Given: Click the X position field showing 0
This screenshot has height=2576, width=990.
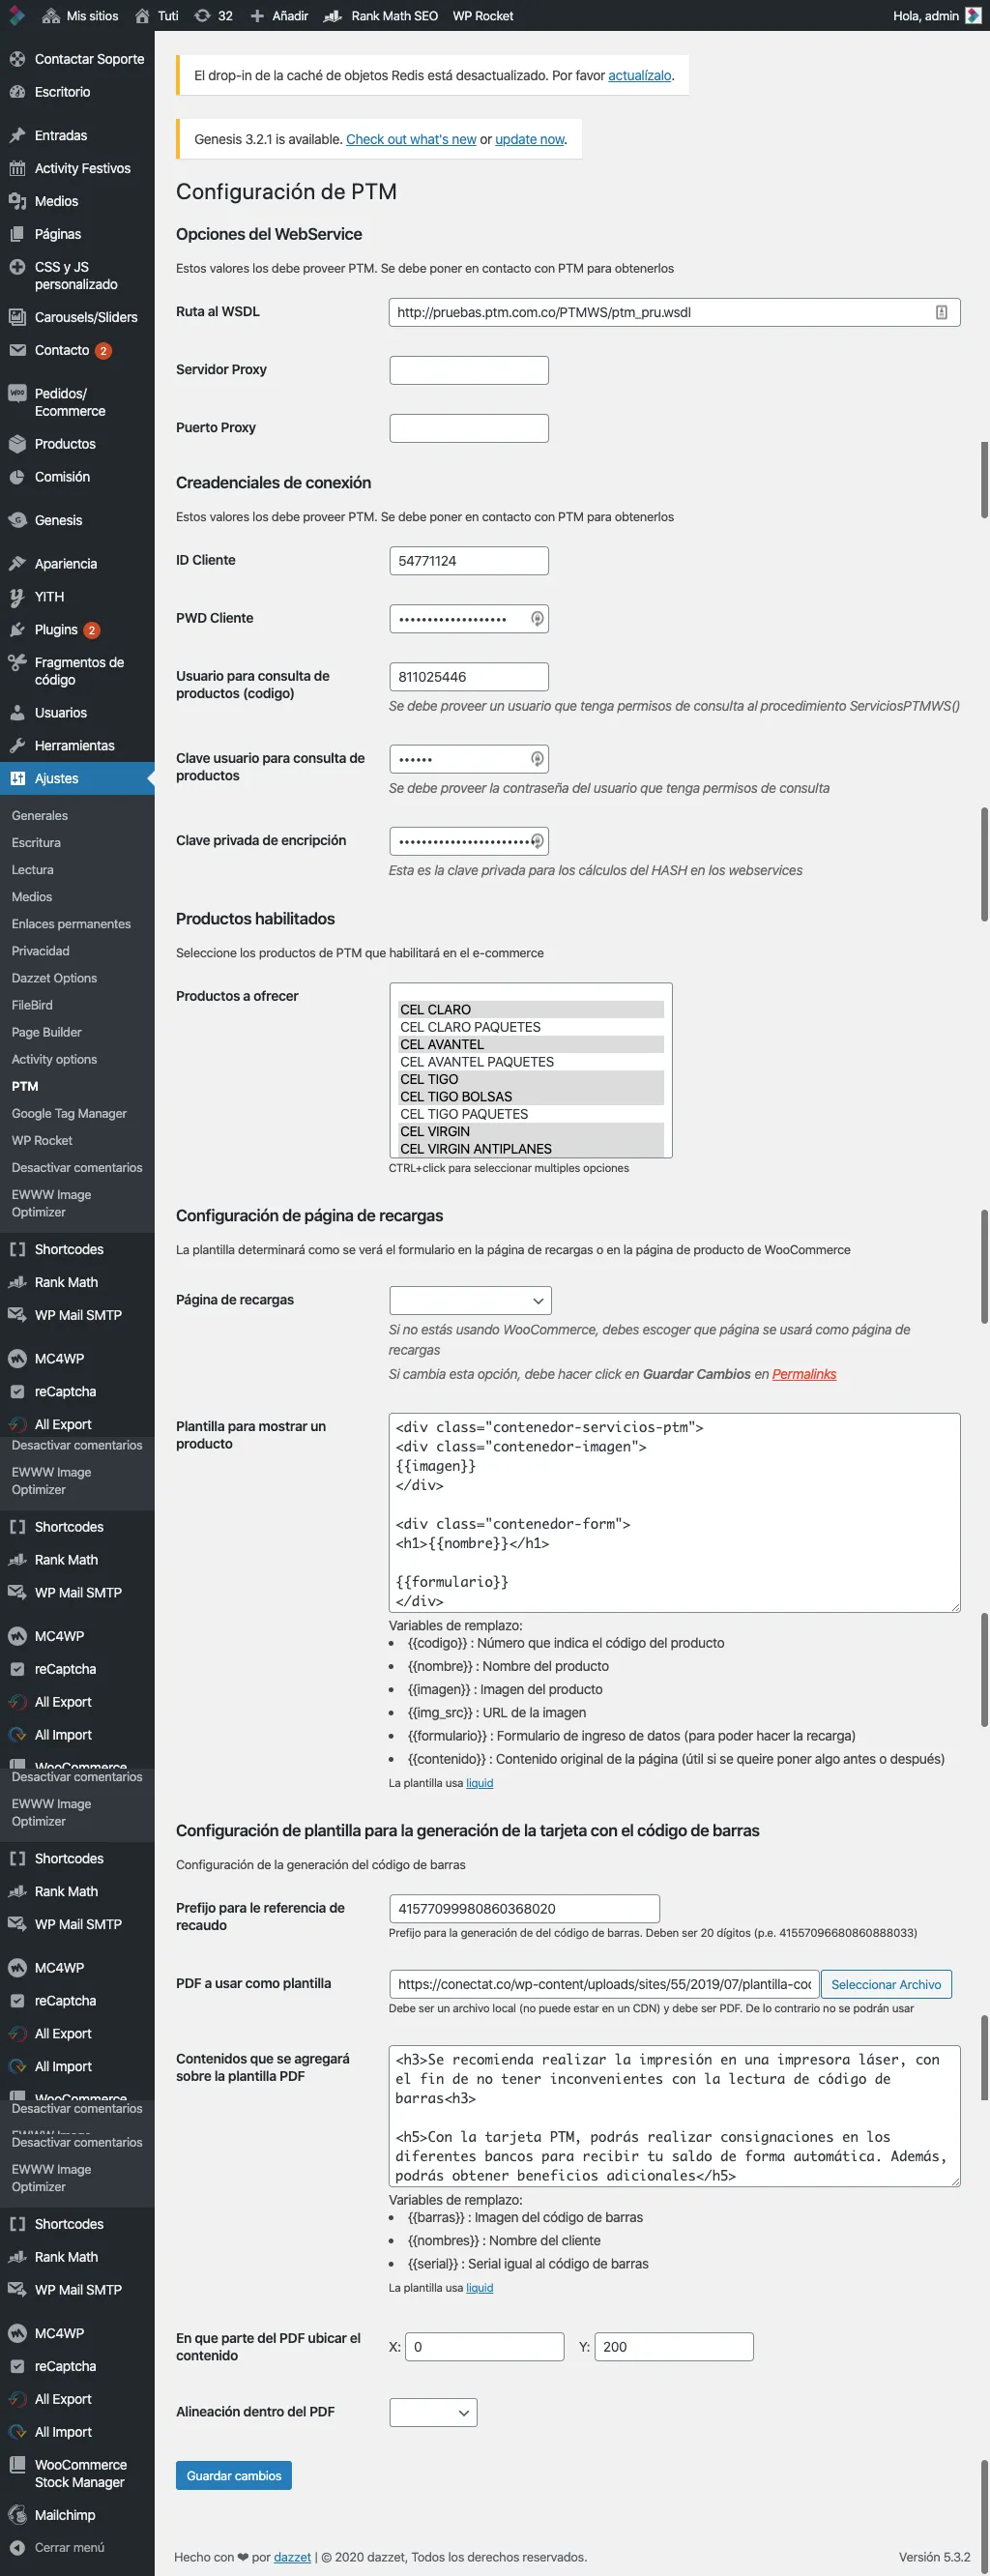Looking at the screenshot, I should tap(485, 2348).
